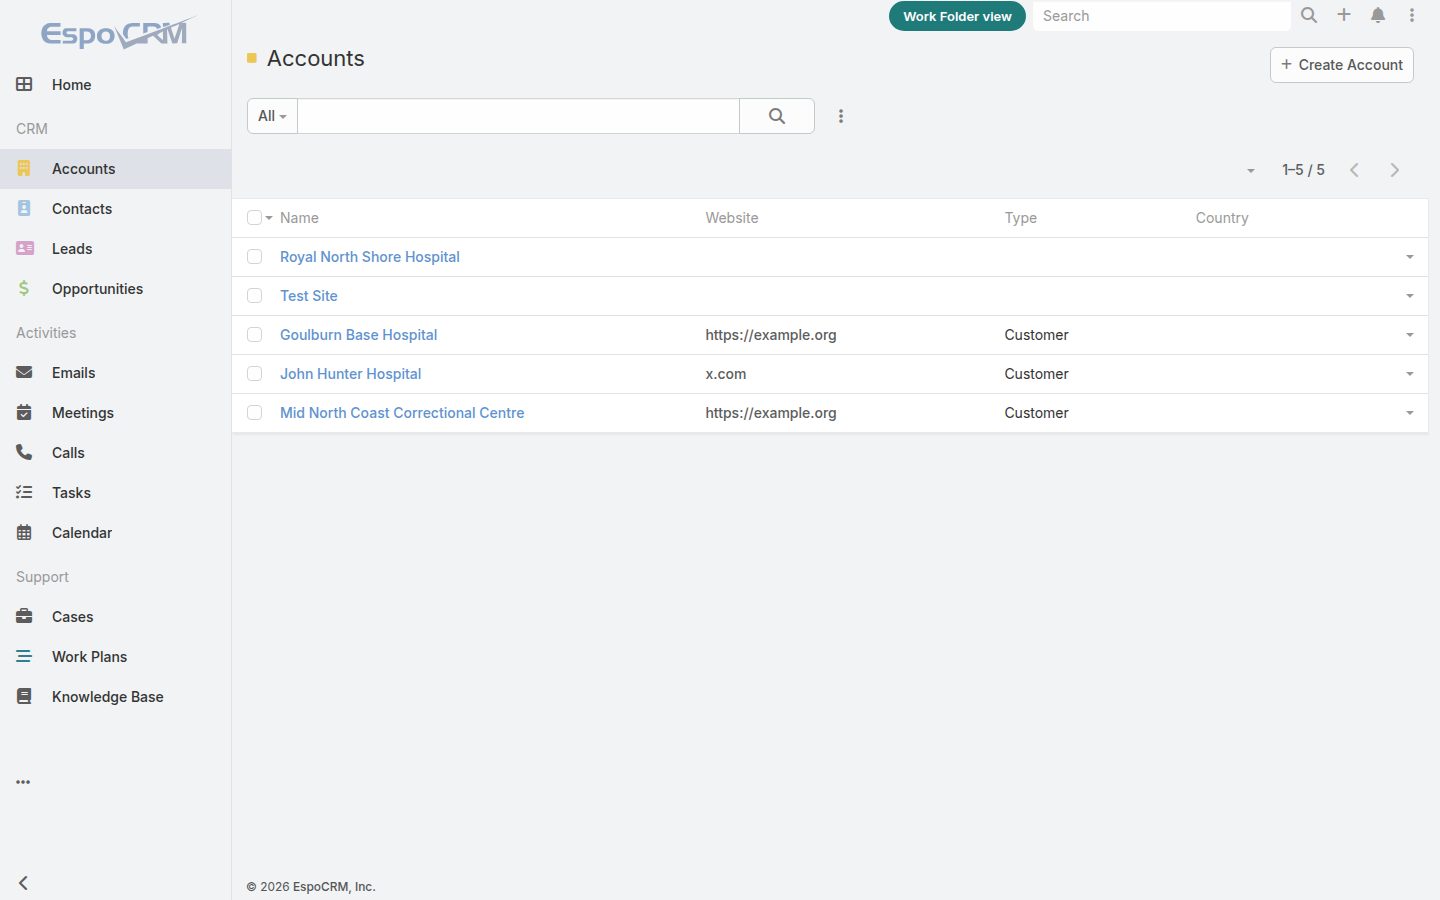Click the Knowledge Base book icon
This screenshot has height=900, width=1440.
(x=24, y=696)
